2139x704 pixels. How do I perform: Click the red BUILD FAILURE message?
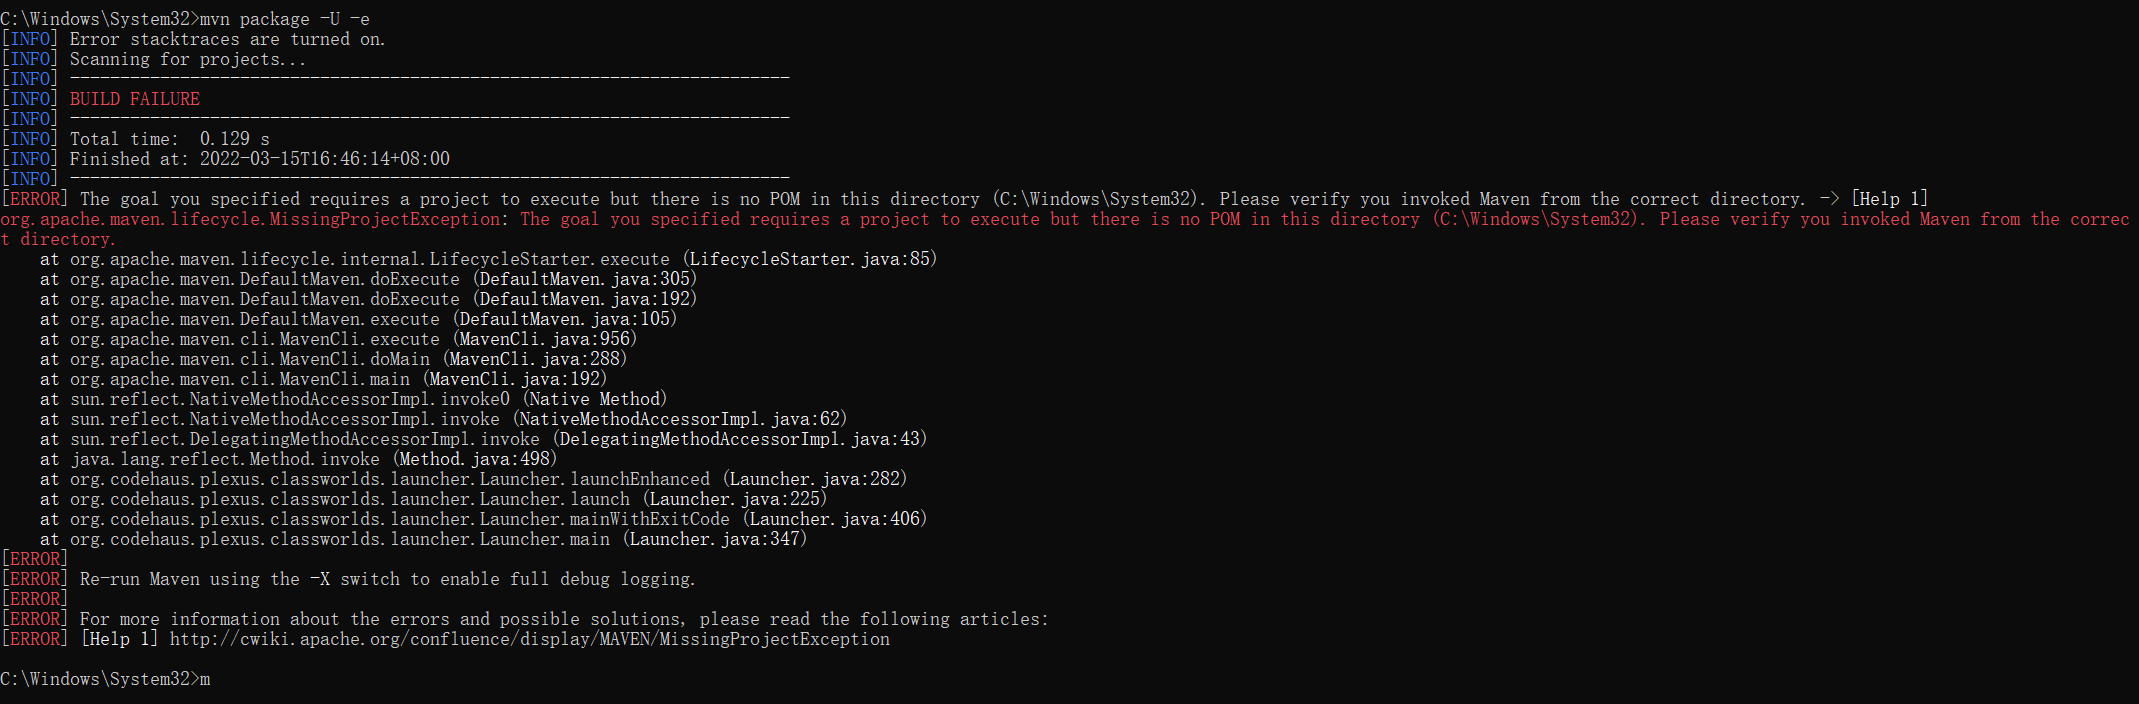[x=135, y=99]
